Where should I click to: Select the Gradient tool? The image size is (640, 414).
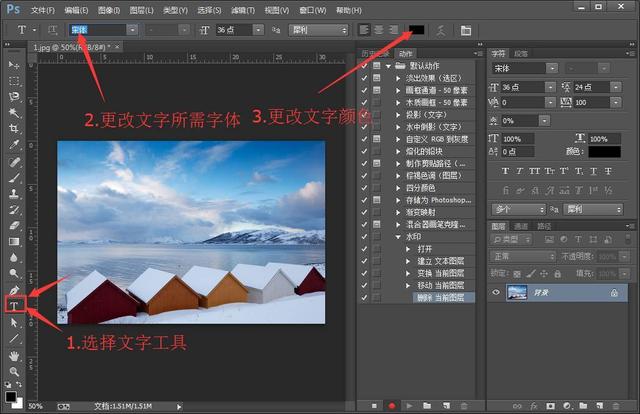coord(14,242)
